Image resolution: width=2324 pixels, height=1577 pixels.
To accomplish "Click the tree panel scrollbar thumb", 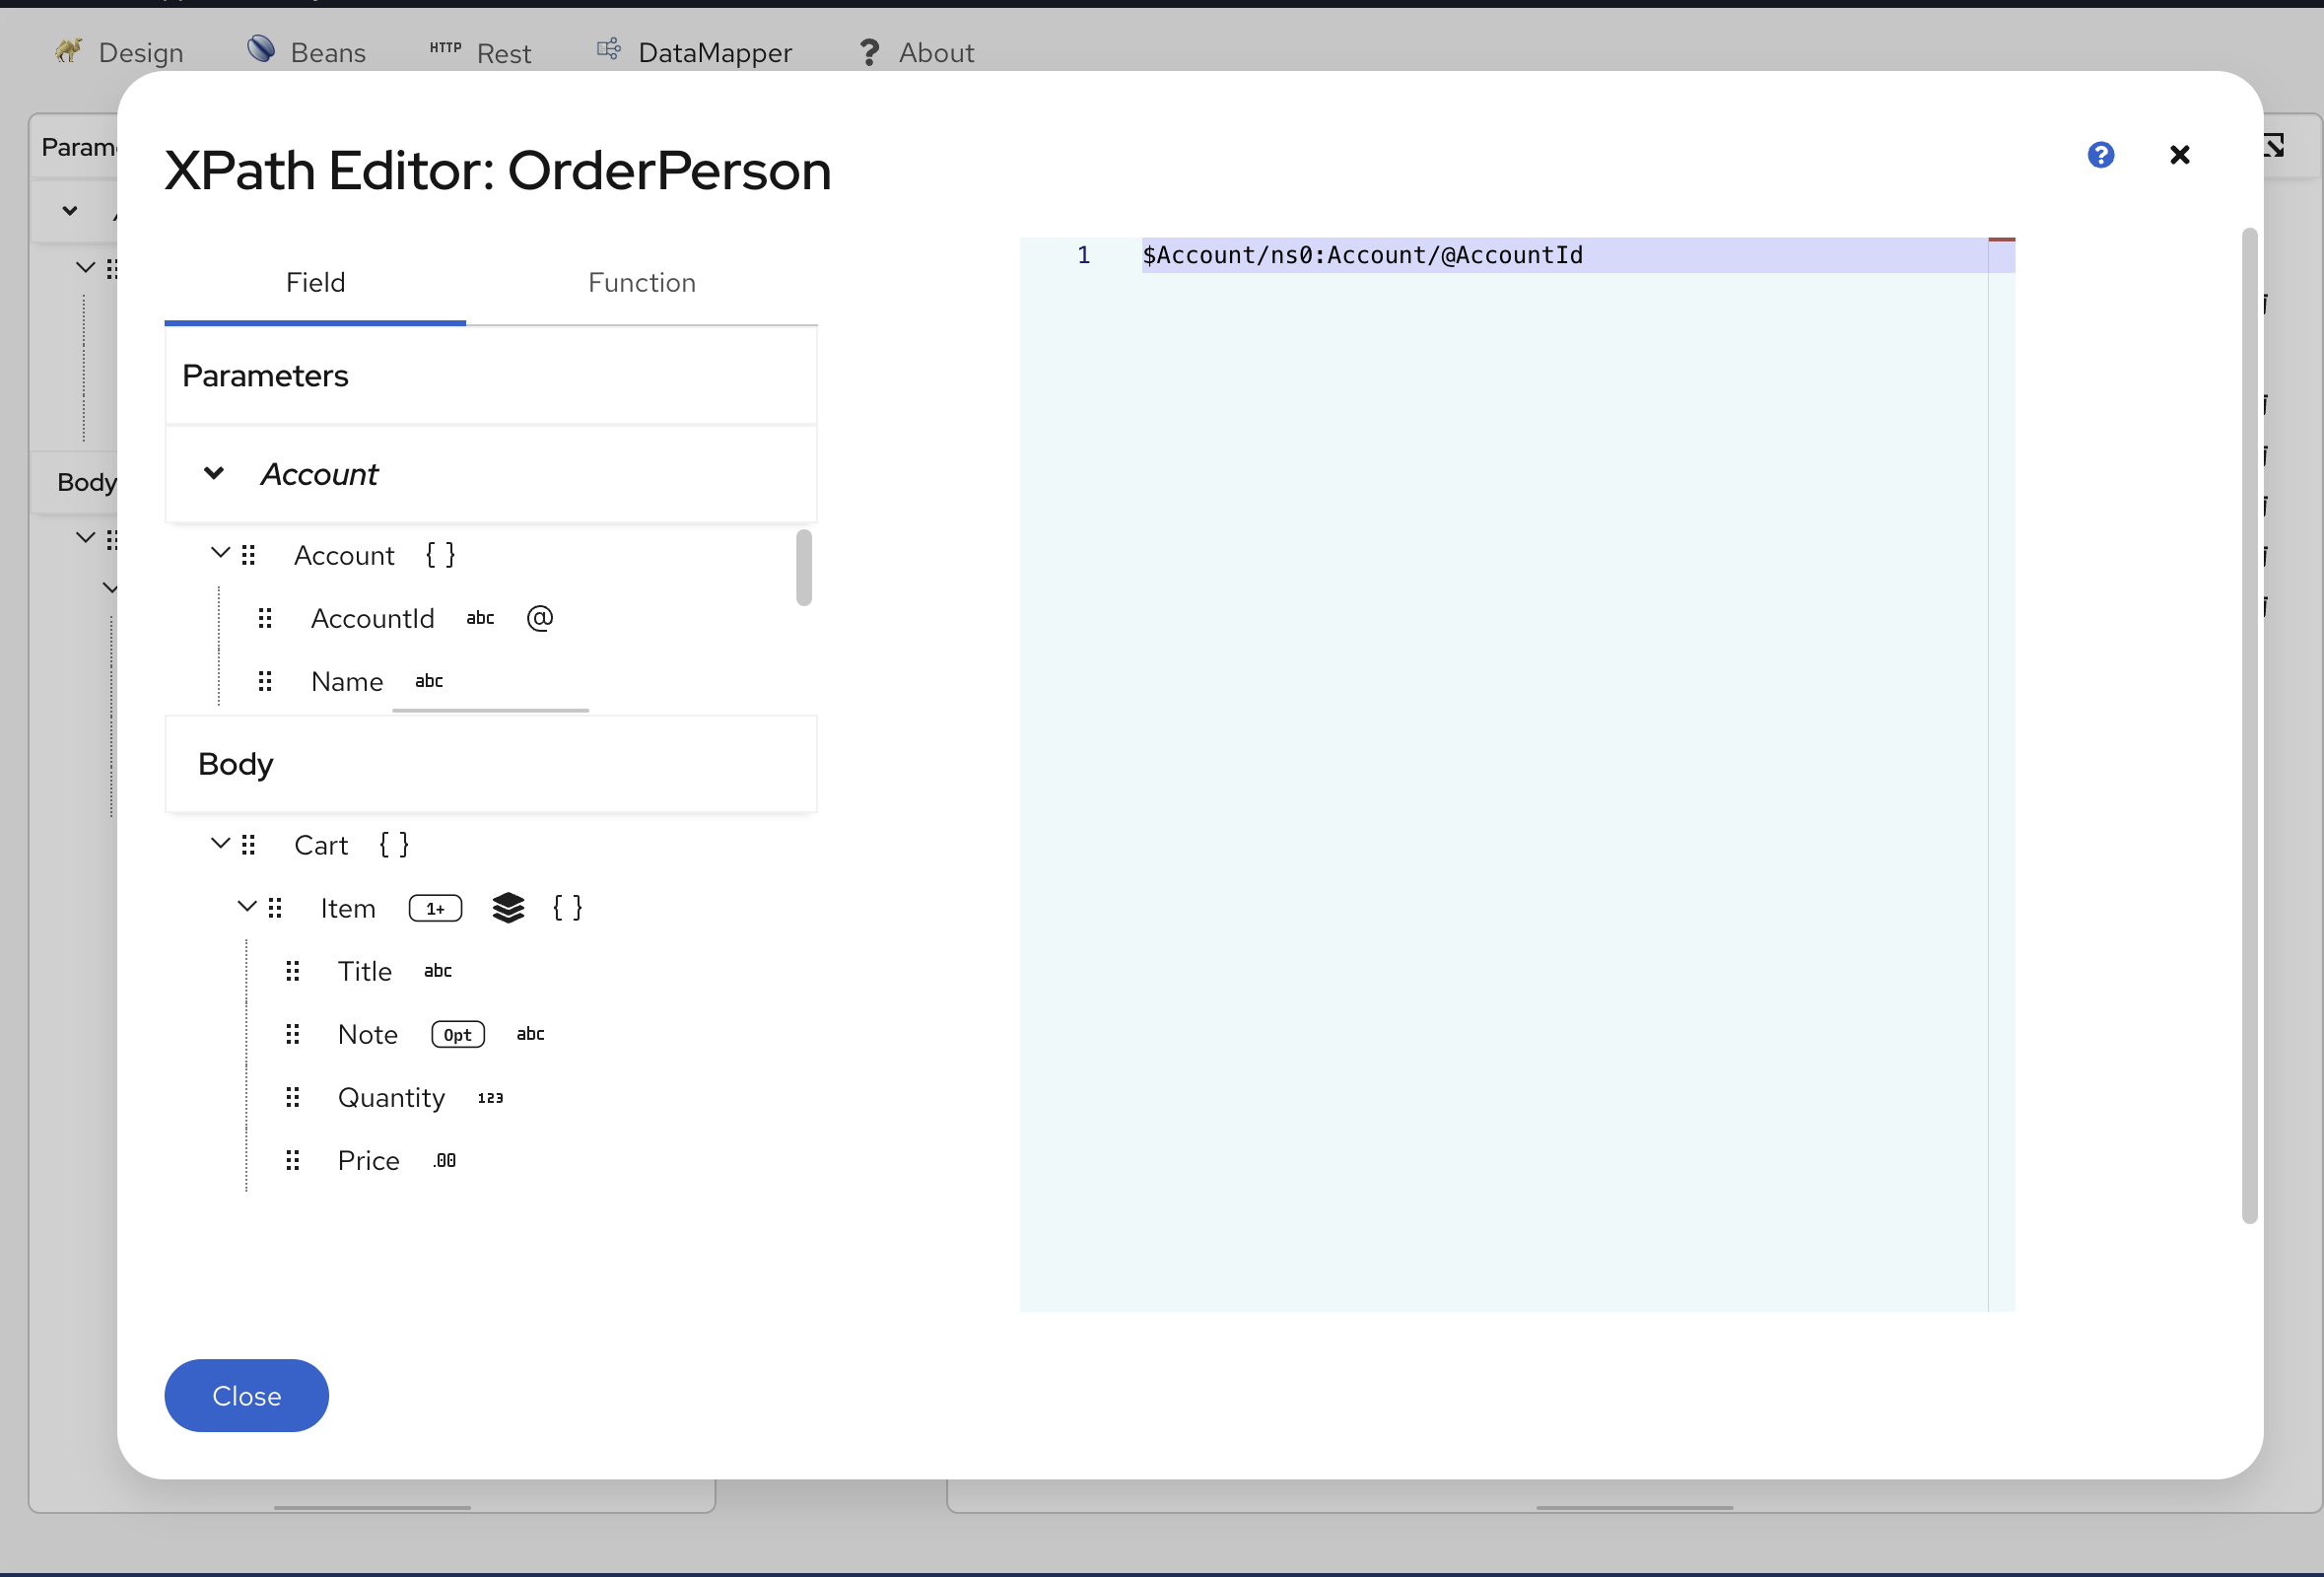I will pos(803,567).
